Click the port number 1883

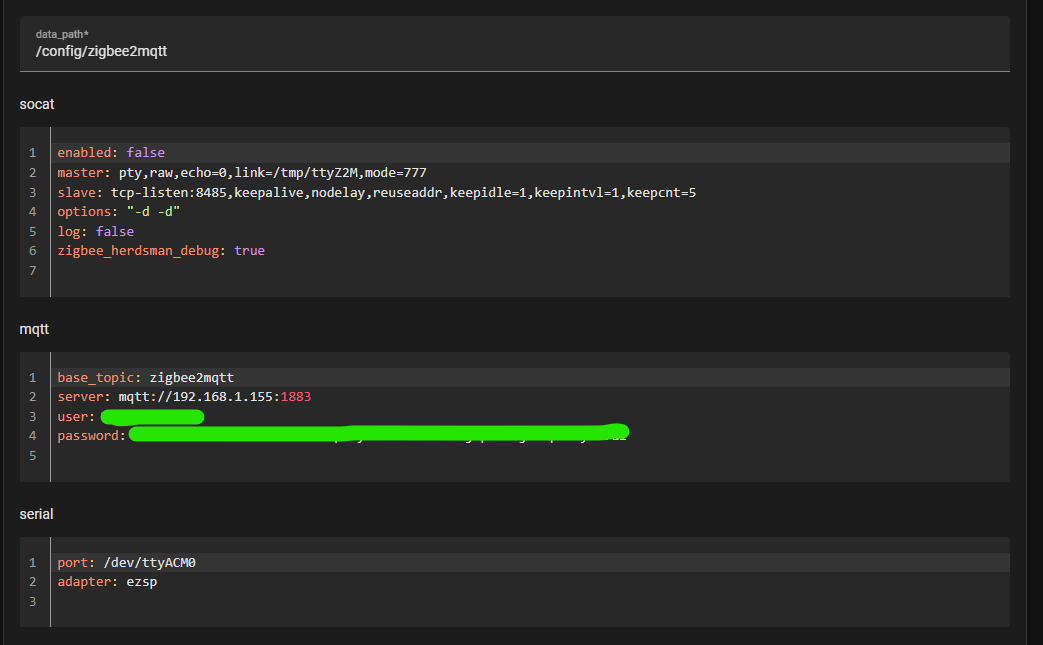296,397
